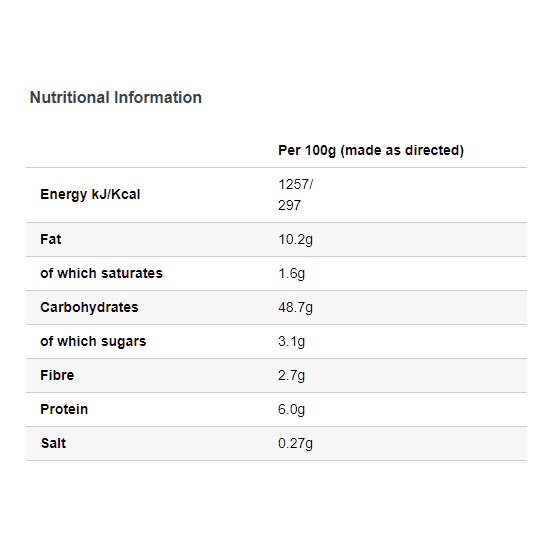Select the Salt row label
This screenshot has height=560, width=560.
click(x=54, y=443)
